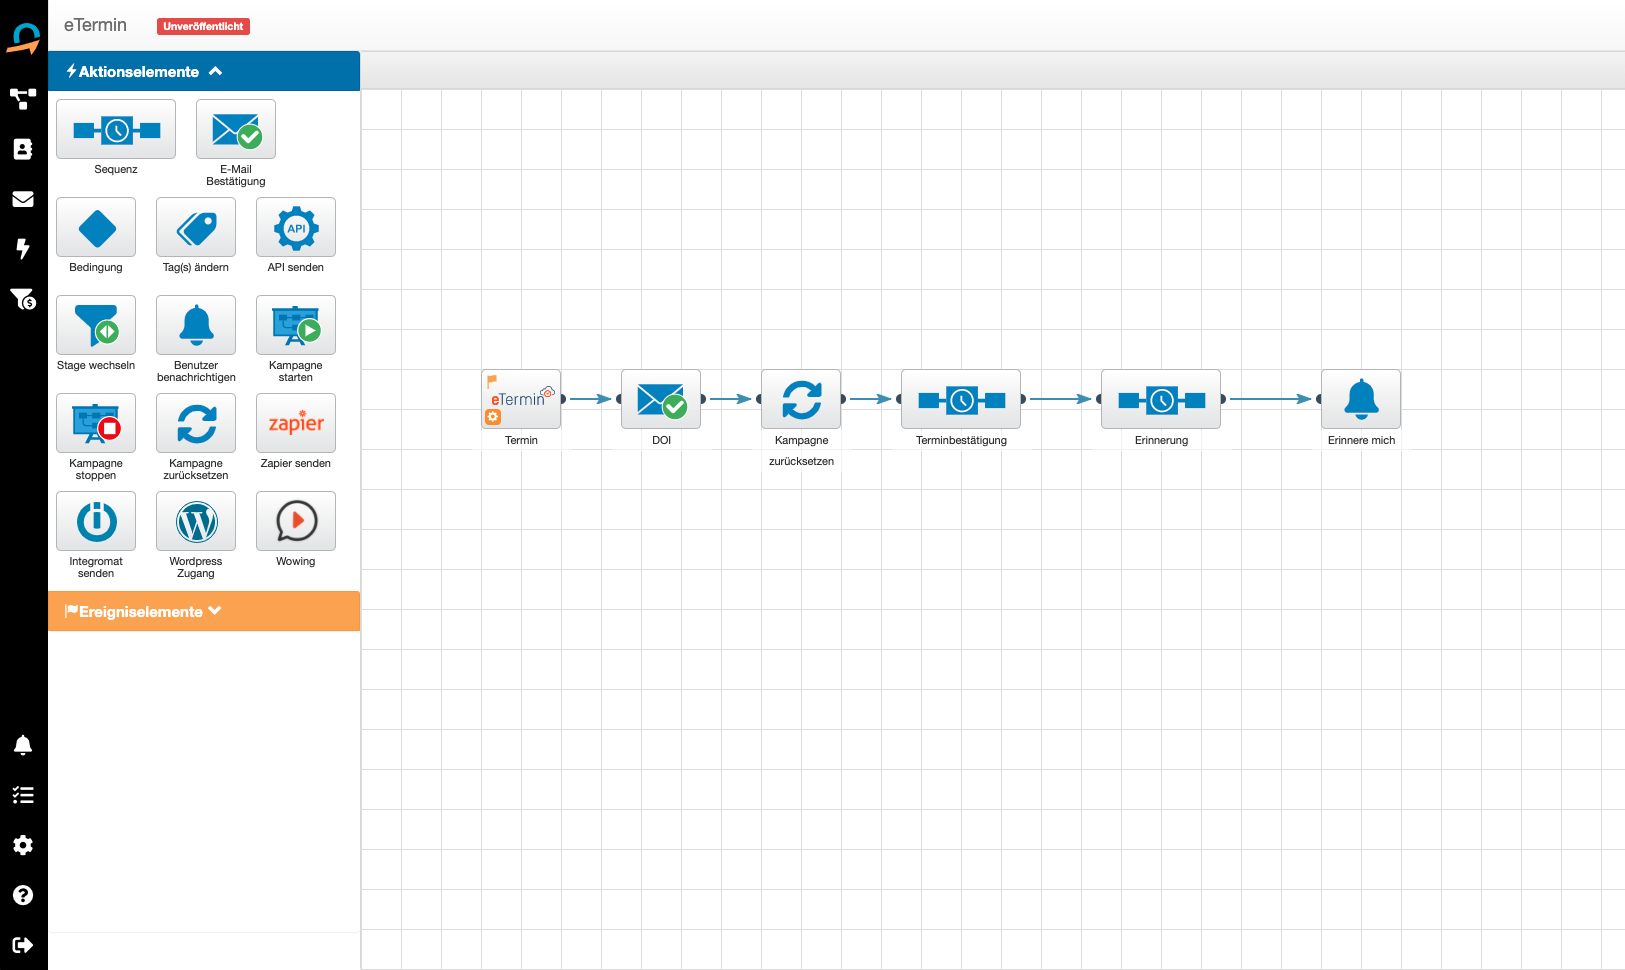Select the Wowing action element
Screen dimensions: 1625x970
pyautogui.click(x=296, y=522)
